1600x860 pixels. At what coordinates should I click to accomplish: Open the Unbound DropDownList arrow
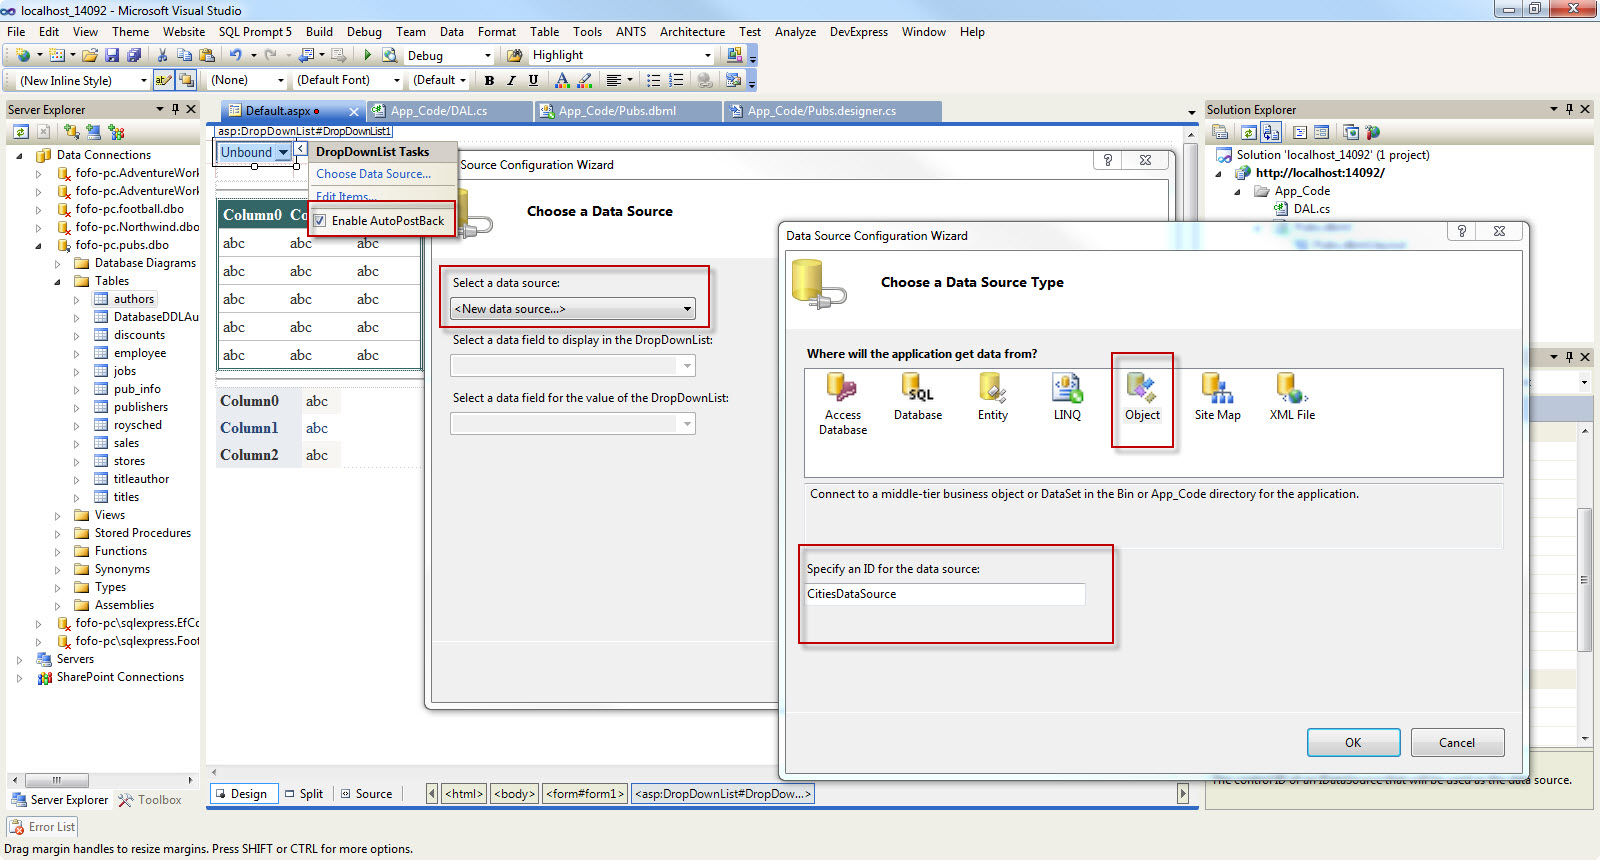(283, 152)
